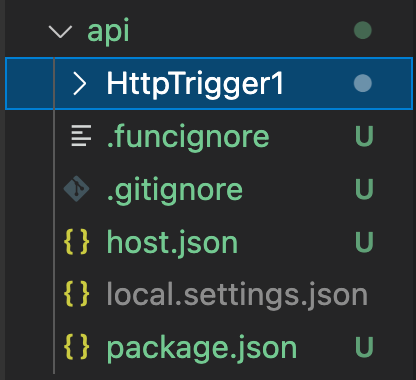416x380 pixels.
Task: Click the U badge next to .funcignore
Action: 364,136
